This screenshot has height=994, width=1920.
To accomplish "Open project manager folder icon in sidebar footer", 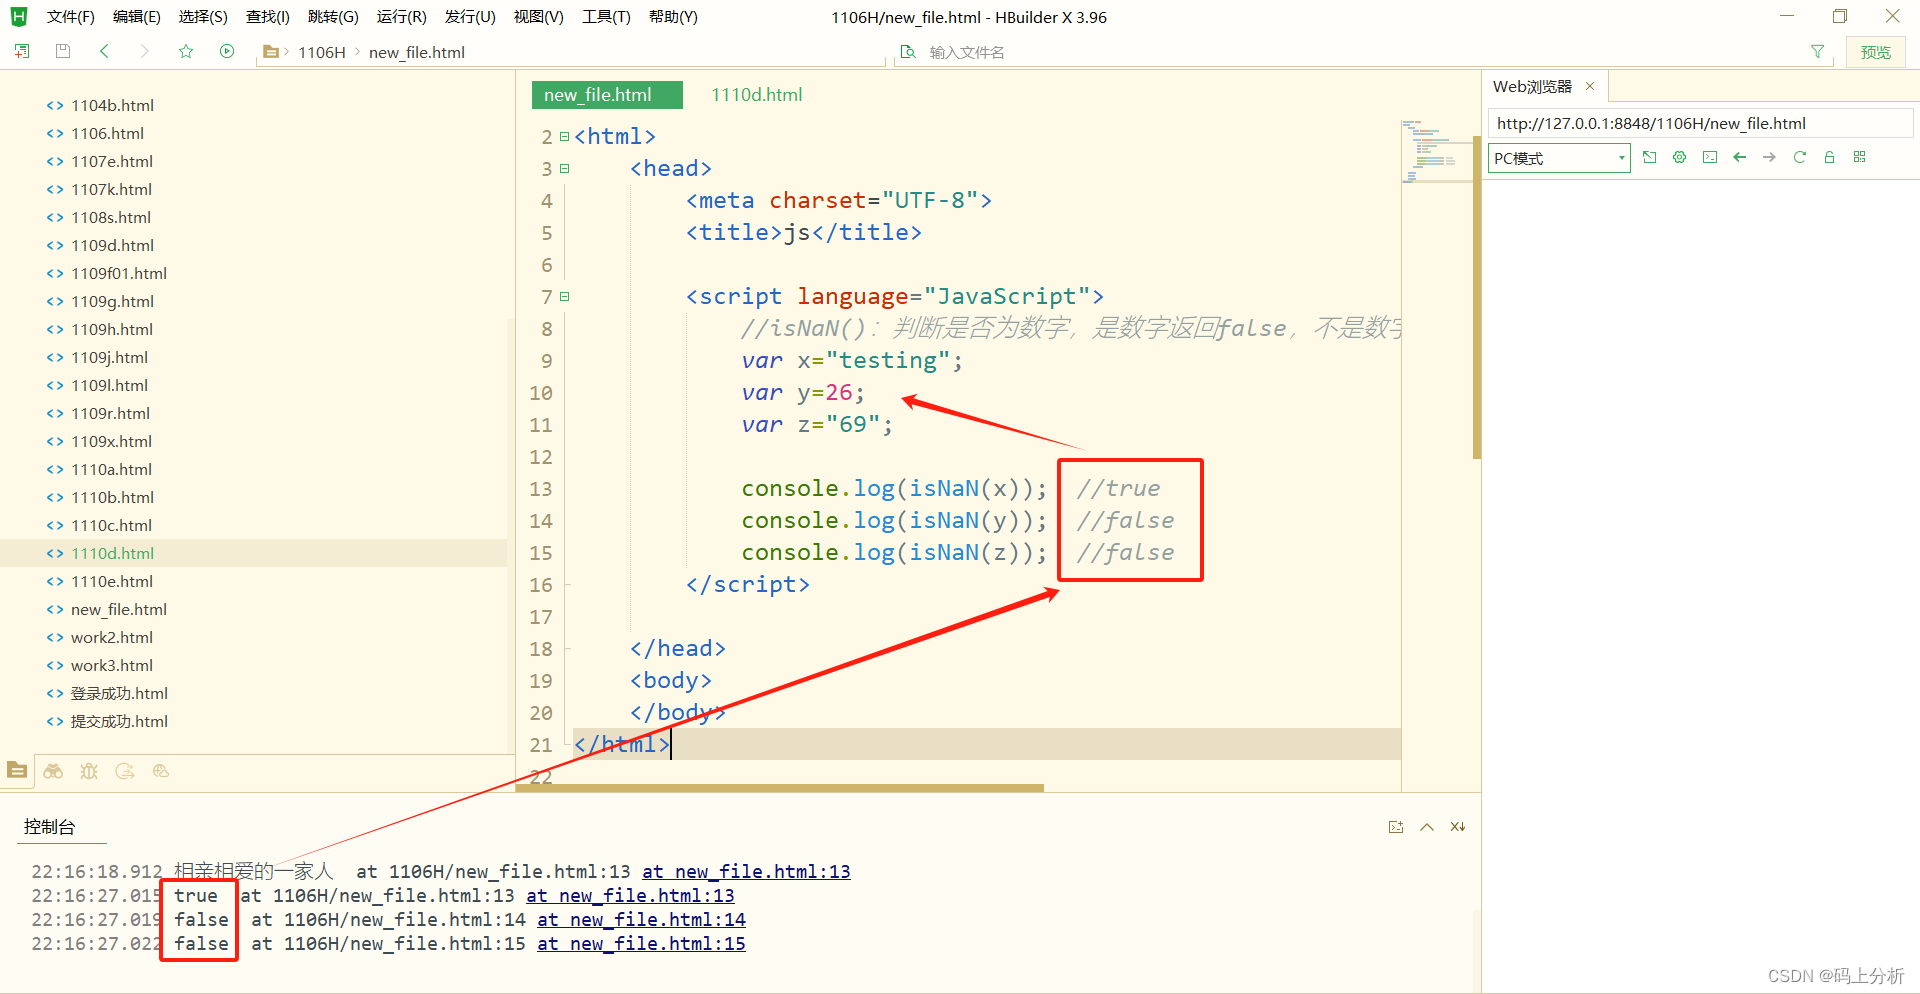I will pyautogui.click(x=17, y=770).
